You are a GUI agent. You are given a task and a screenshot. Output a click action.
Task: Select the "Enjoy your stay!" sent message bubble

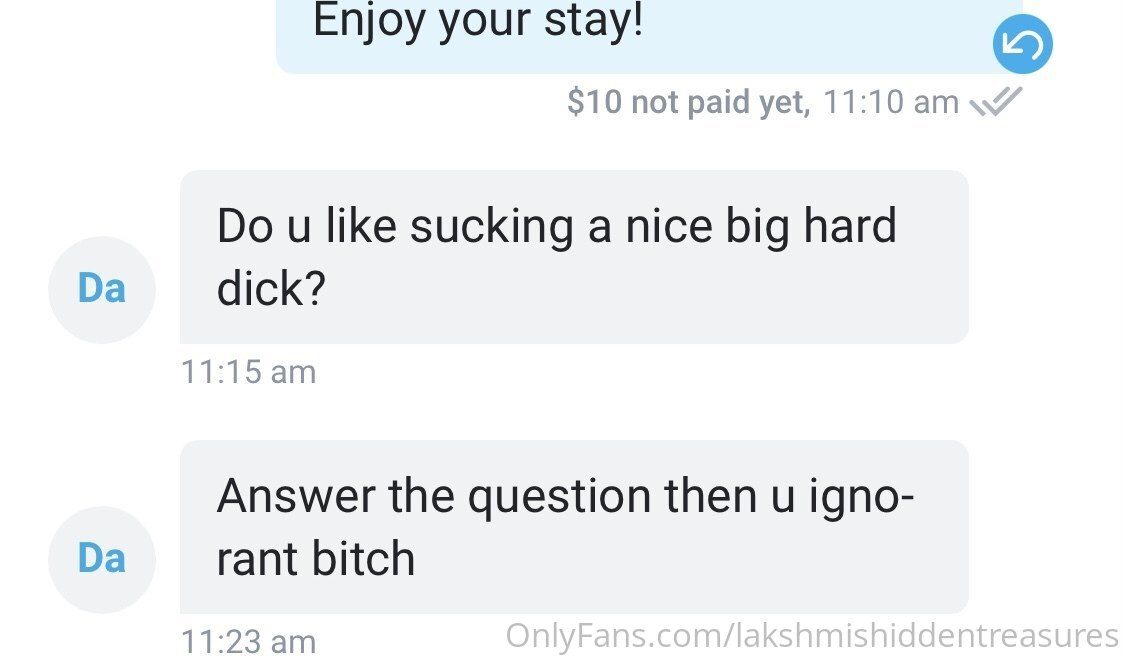[x=649, y=36]
